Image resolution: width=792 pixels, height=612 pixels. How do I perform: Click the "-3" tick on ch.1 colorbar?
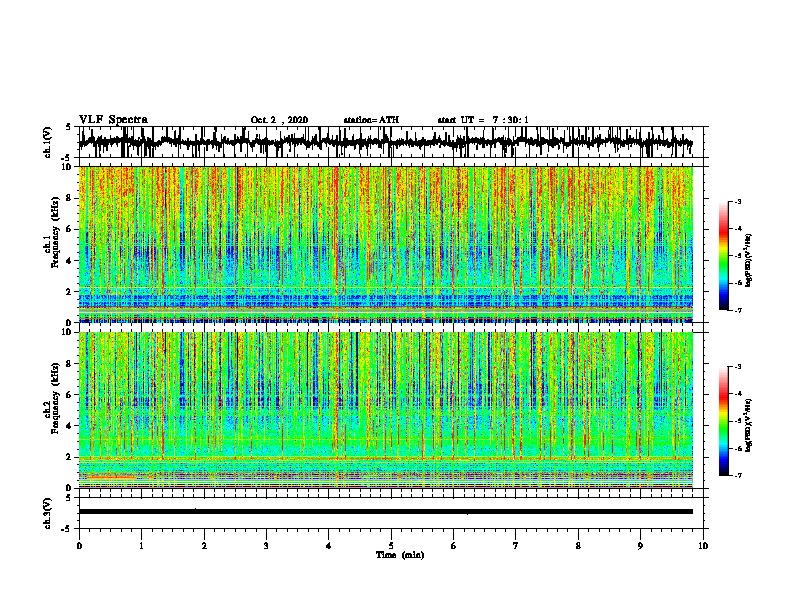pyautogui.click(x=738, y=201)
